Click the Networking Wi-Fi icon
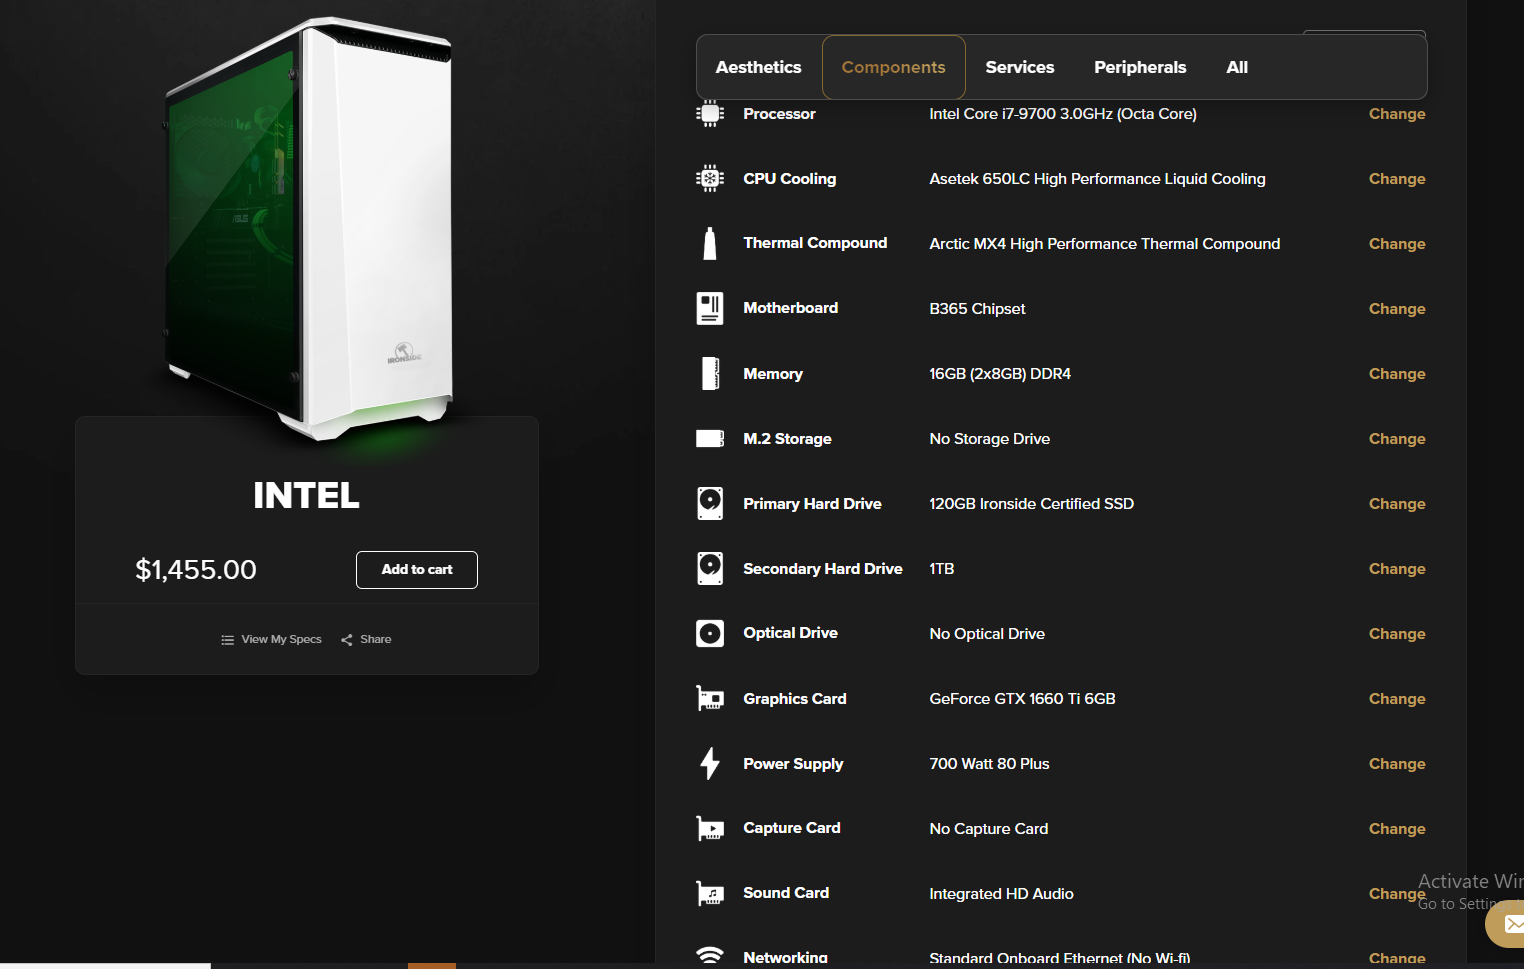The height and width of the screenshot is (969, 1524). 710,956
